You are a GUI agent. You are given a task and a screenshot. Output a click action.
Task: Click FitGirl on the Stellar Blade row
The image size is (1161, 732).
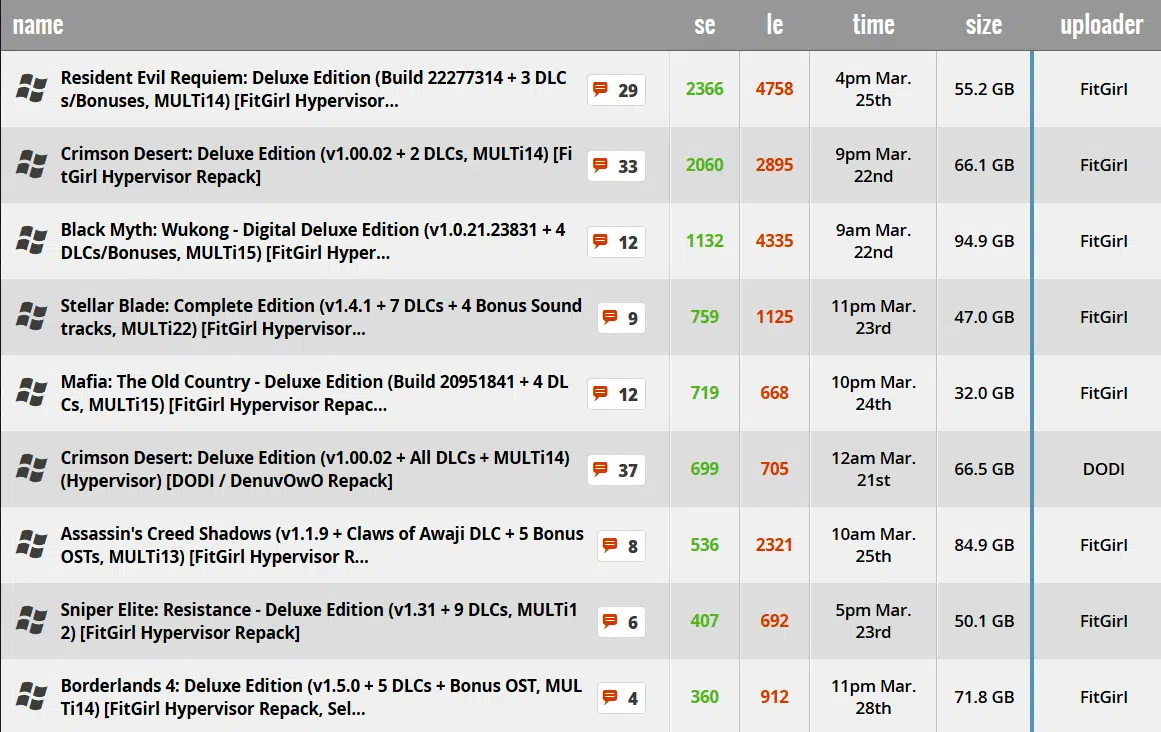click(1103, 317)
